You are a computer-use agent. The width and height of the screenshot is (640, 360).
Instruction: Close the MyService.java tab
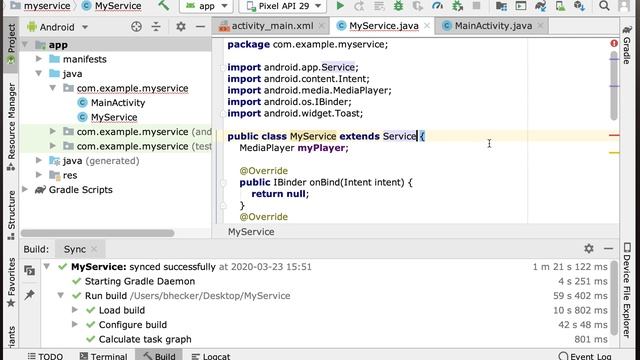427,26
